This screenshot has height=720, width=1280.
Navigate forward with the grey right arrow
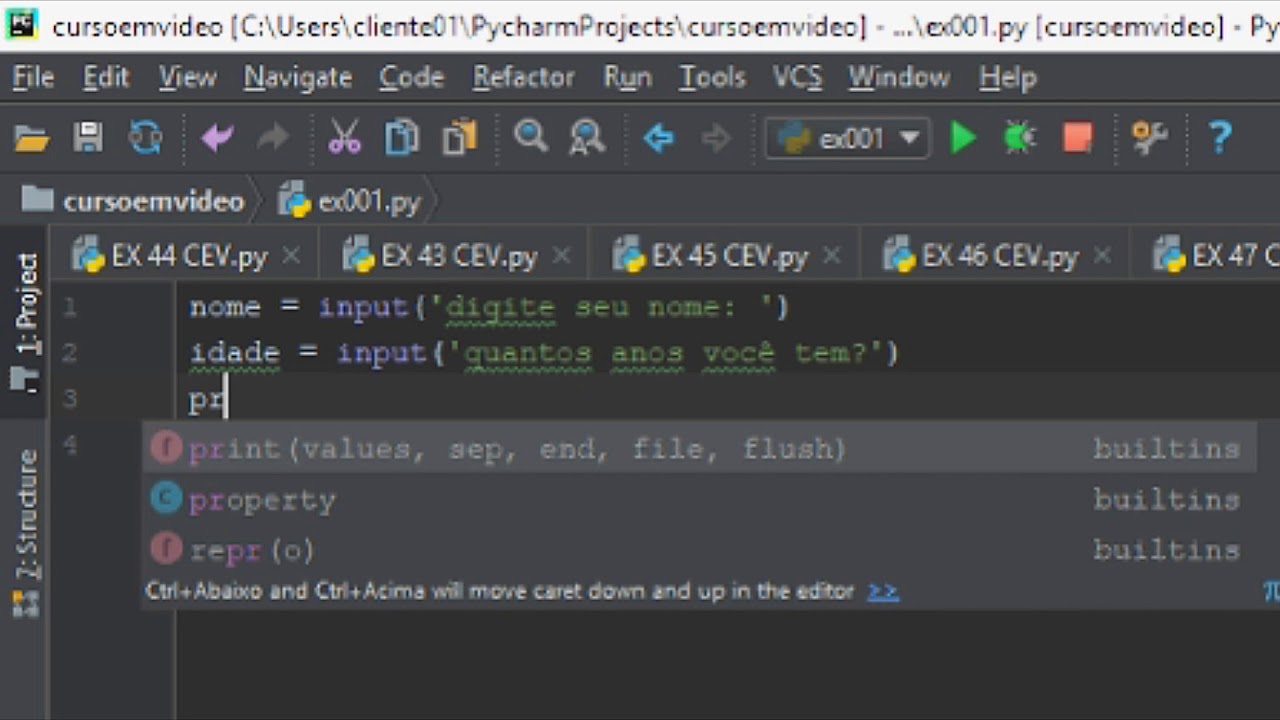(715, 138)
